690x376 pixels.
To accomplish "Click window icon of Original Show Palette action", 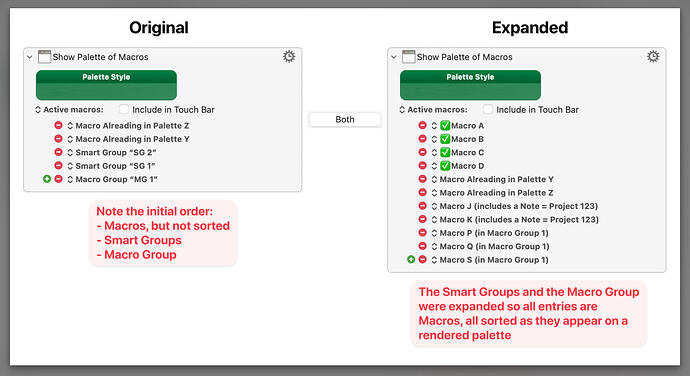I will [44, 57].
